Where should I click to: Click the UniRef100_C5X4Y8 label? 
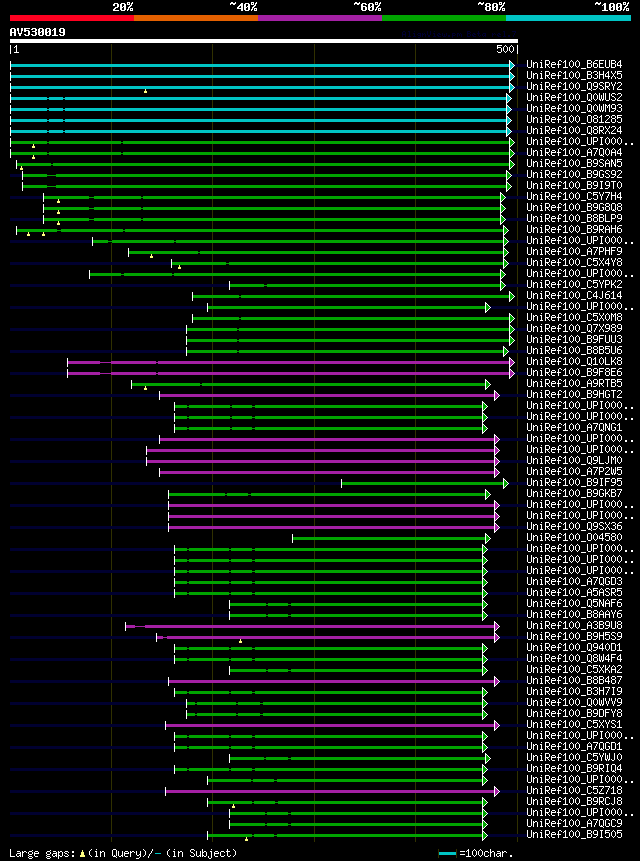574,262
